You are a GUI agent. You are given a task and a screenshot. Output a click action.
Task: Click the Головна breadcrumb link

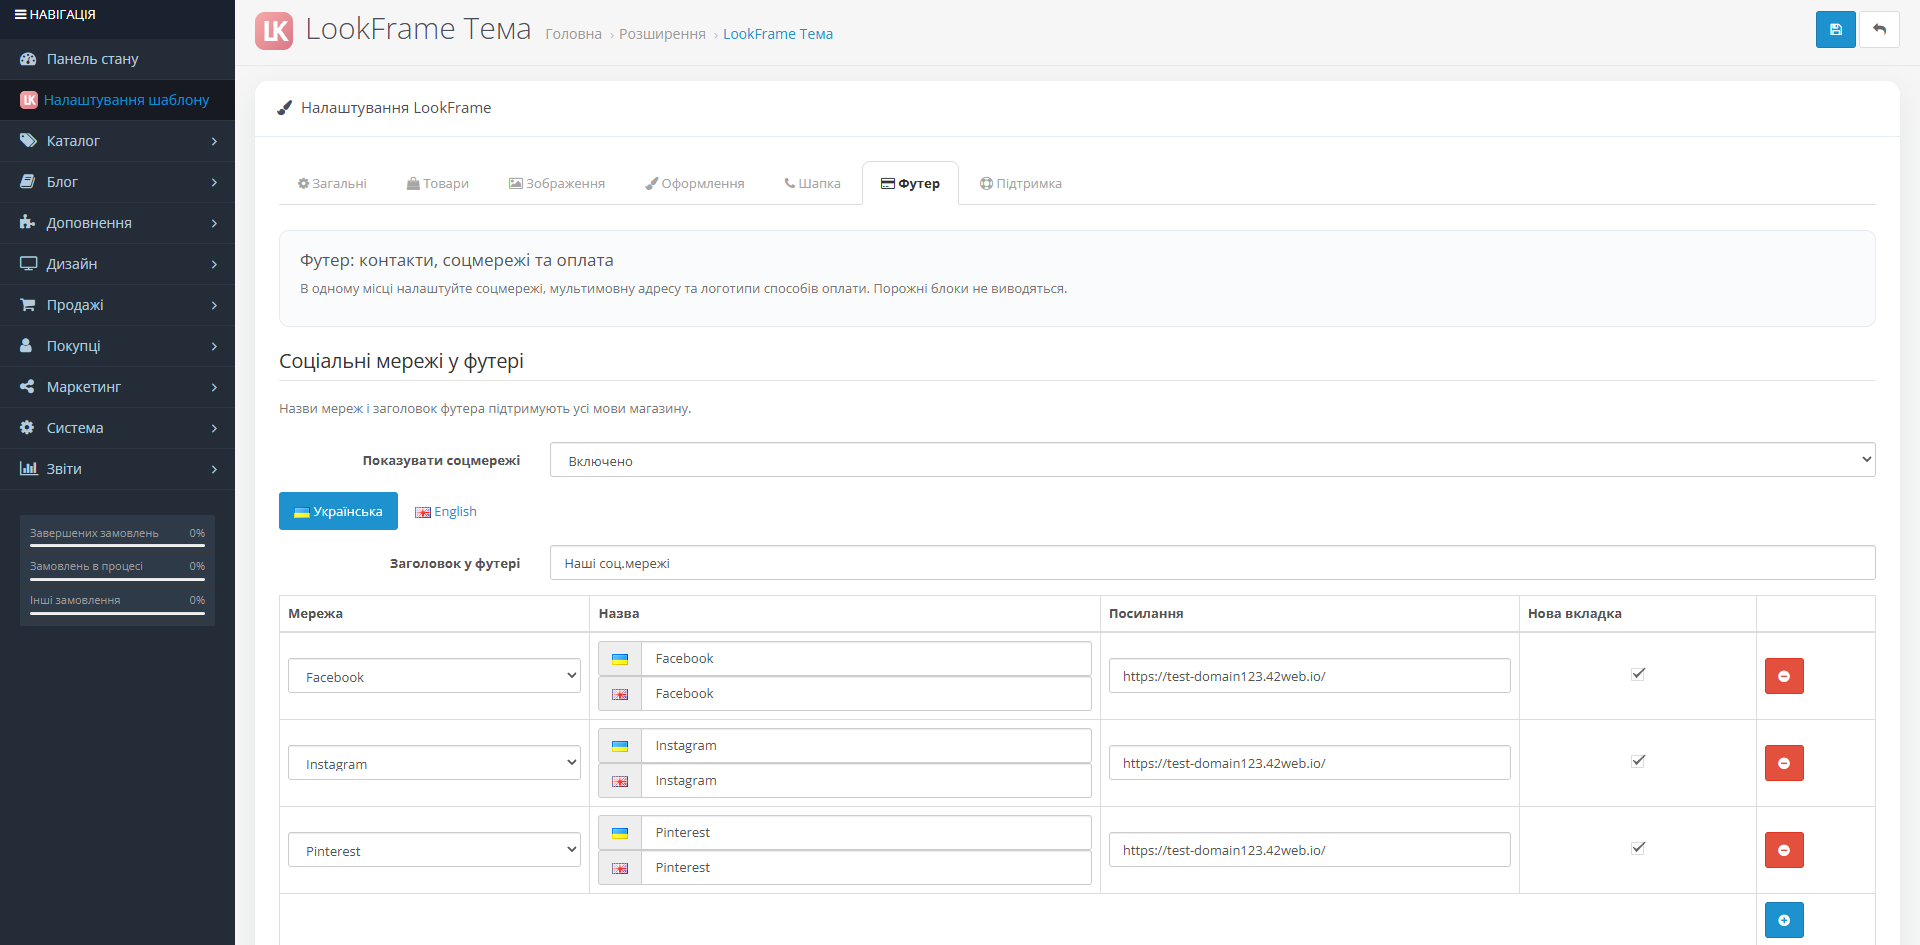tap(573, 34)
